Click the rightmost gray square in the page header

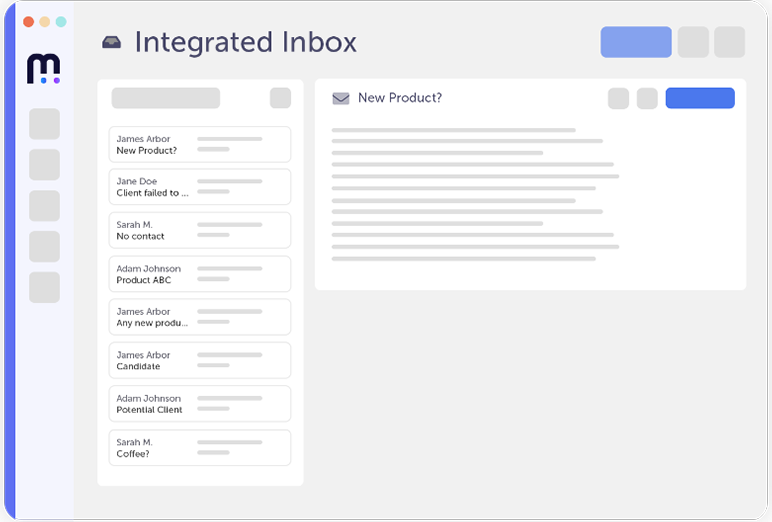coord(729,42)
